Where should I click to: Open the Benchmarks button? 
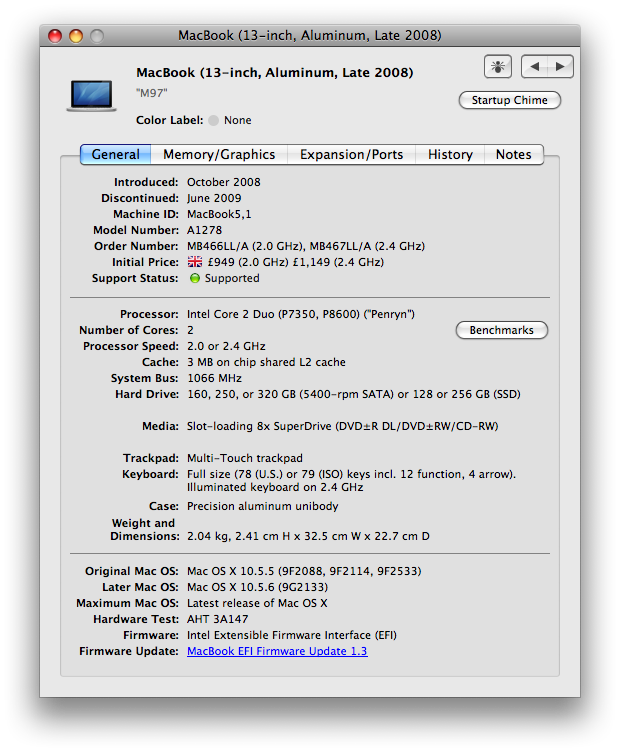[502, 330]
